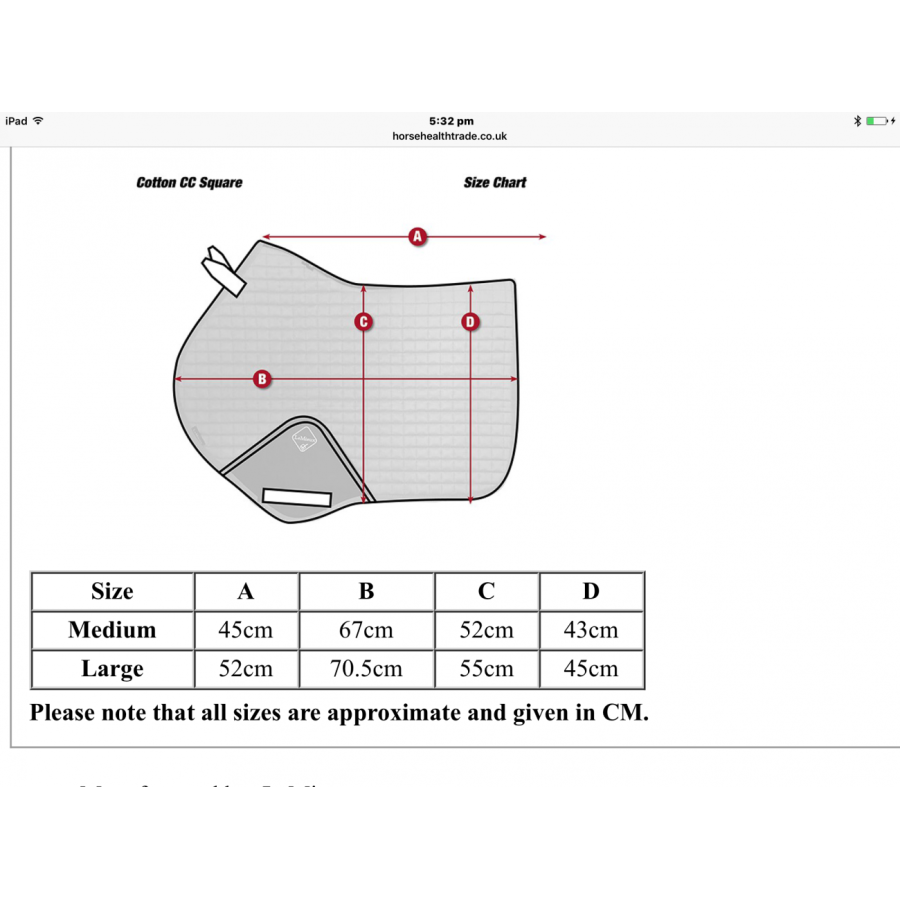The width and height of the screenshot is (900, 900).
Task: Click the circular marker B on the diagram
Action: [261, 379]
